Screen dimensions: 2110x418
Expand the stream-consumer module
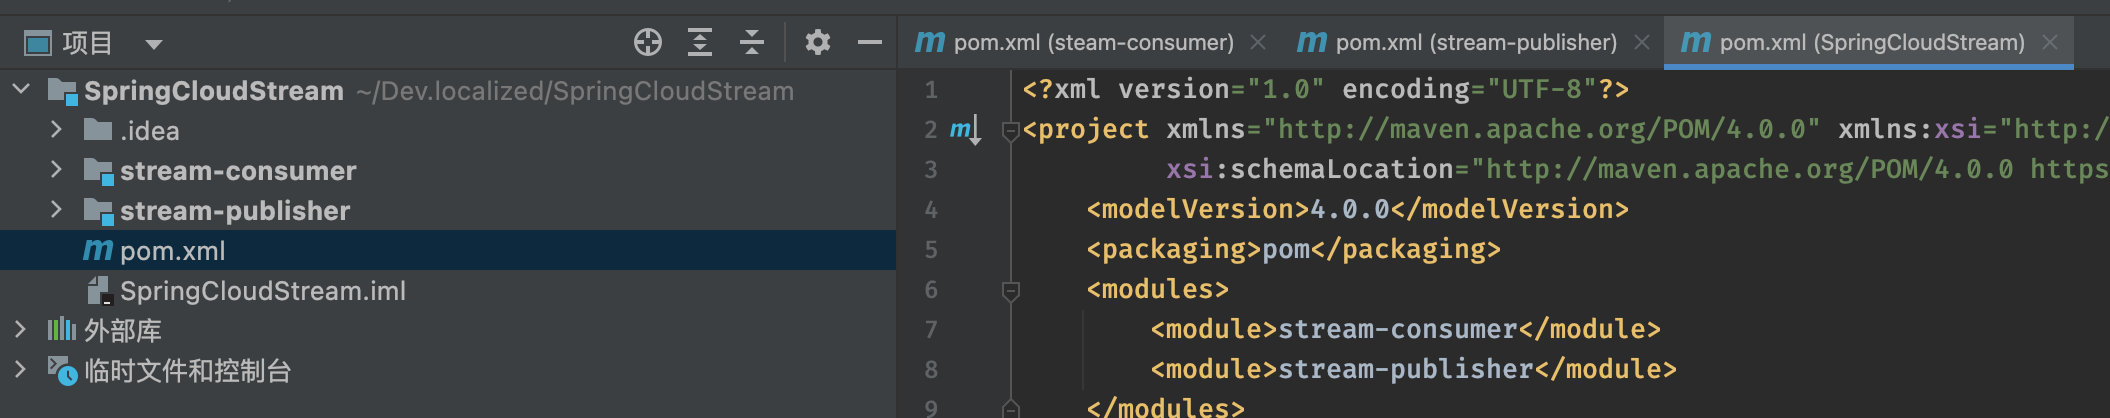coord(56,170)
